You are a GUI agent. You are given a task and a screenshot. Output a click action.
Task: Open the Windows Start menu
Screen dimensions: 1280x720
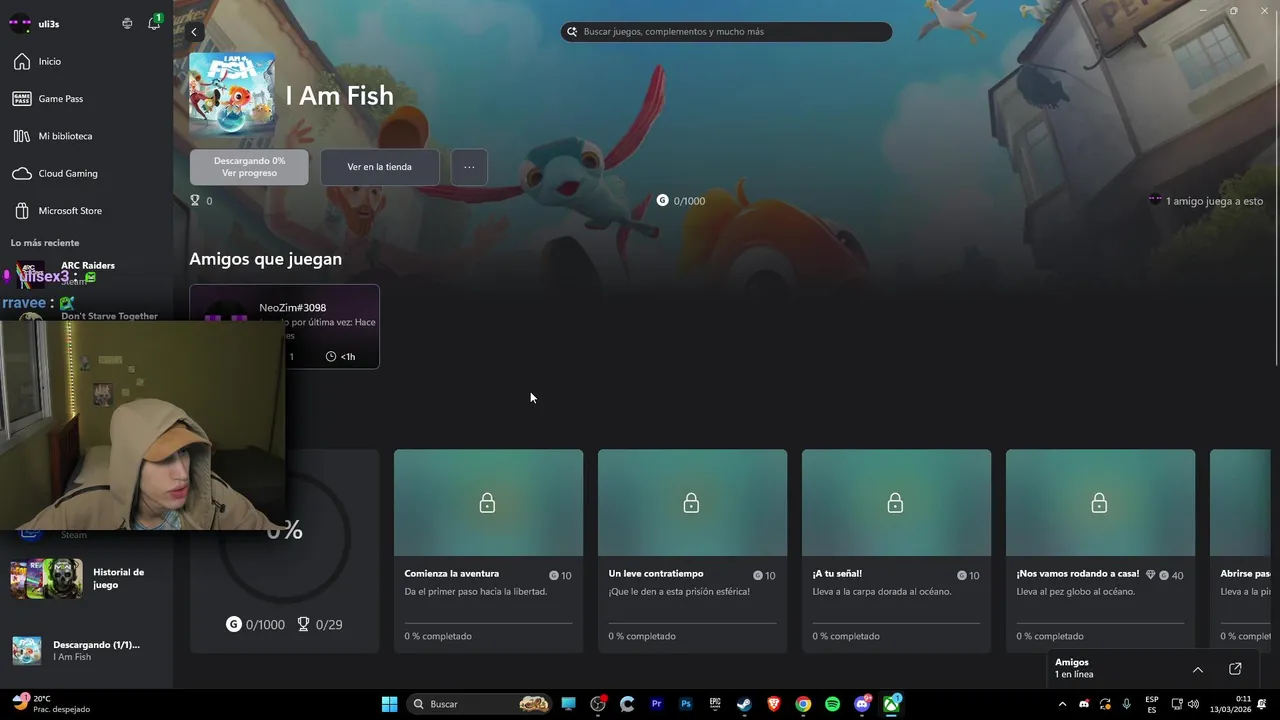389,704
